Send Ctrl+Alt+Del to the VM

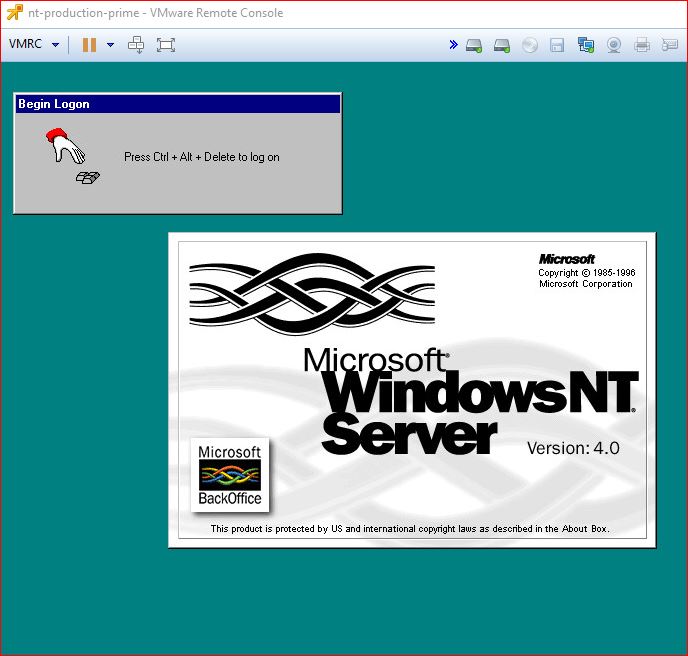click(136, 45)
